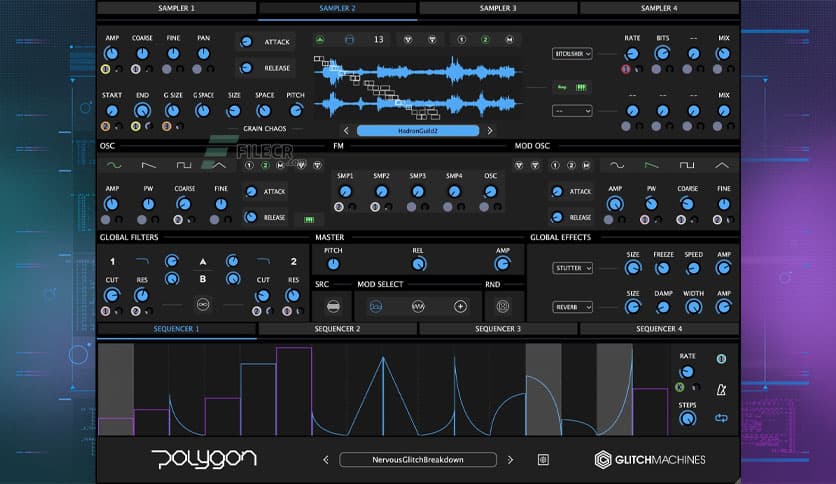This screenshot has width=836, height=484.
Task: Open the BITCRUSHER effect dropdown
Action: (x=572, y=54)
